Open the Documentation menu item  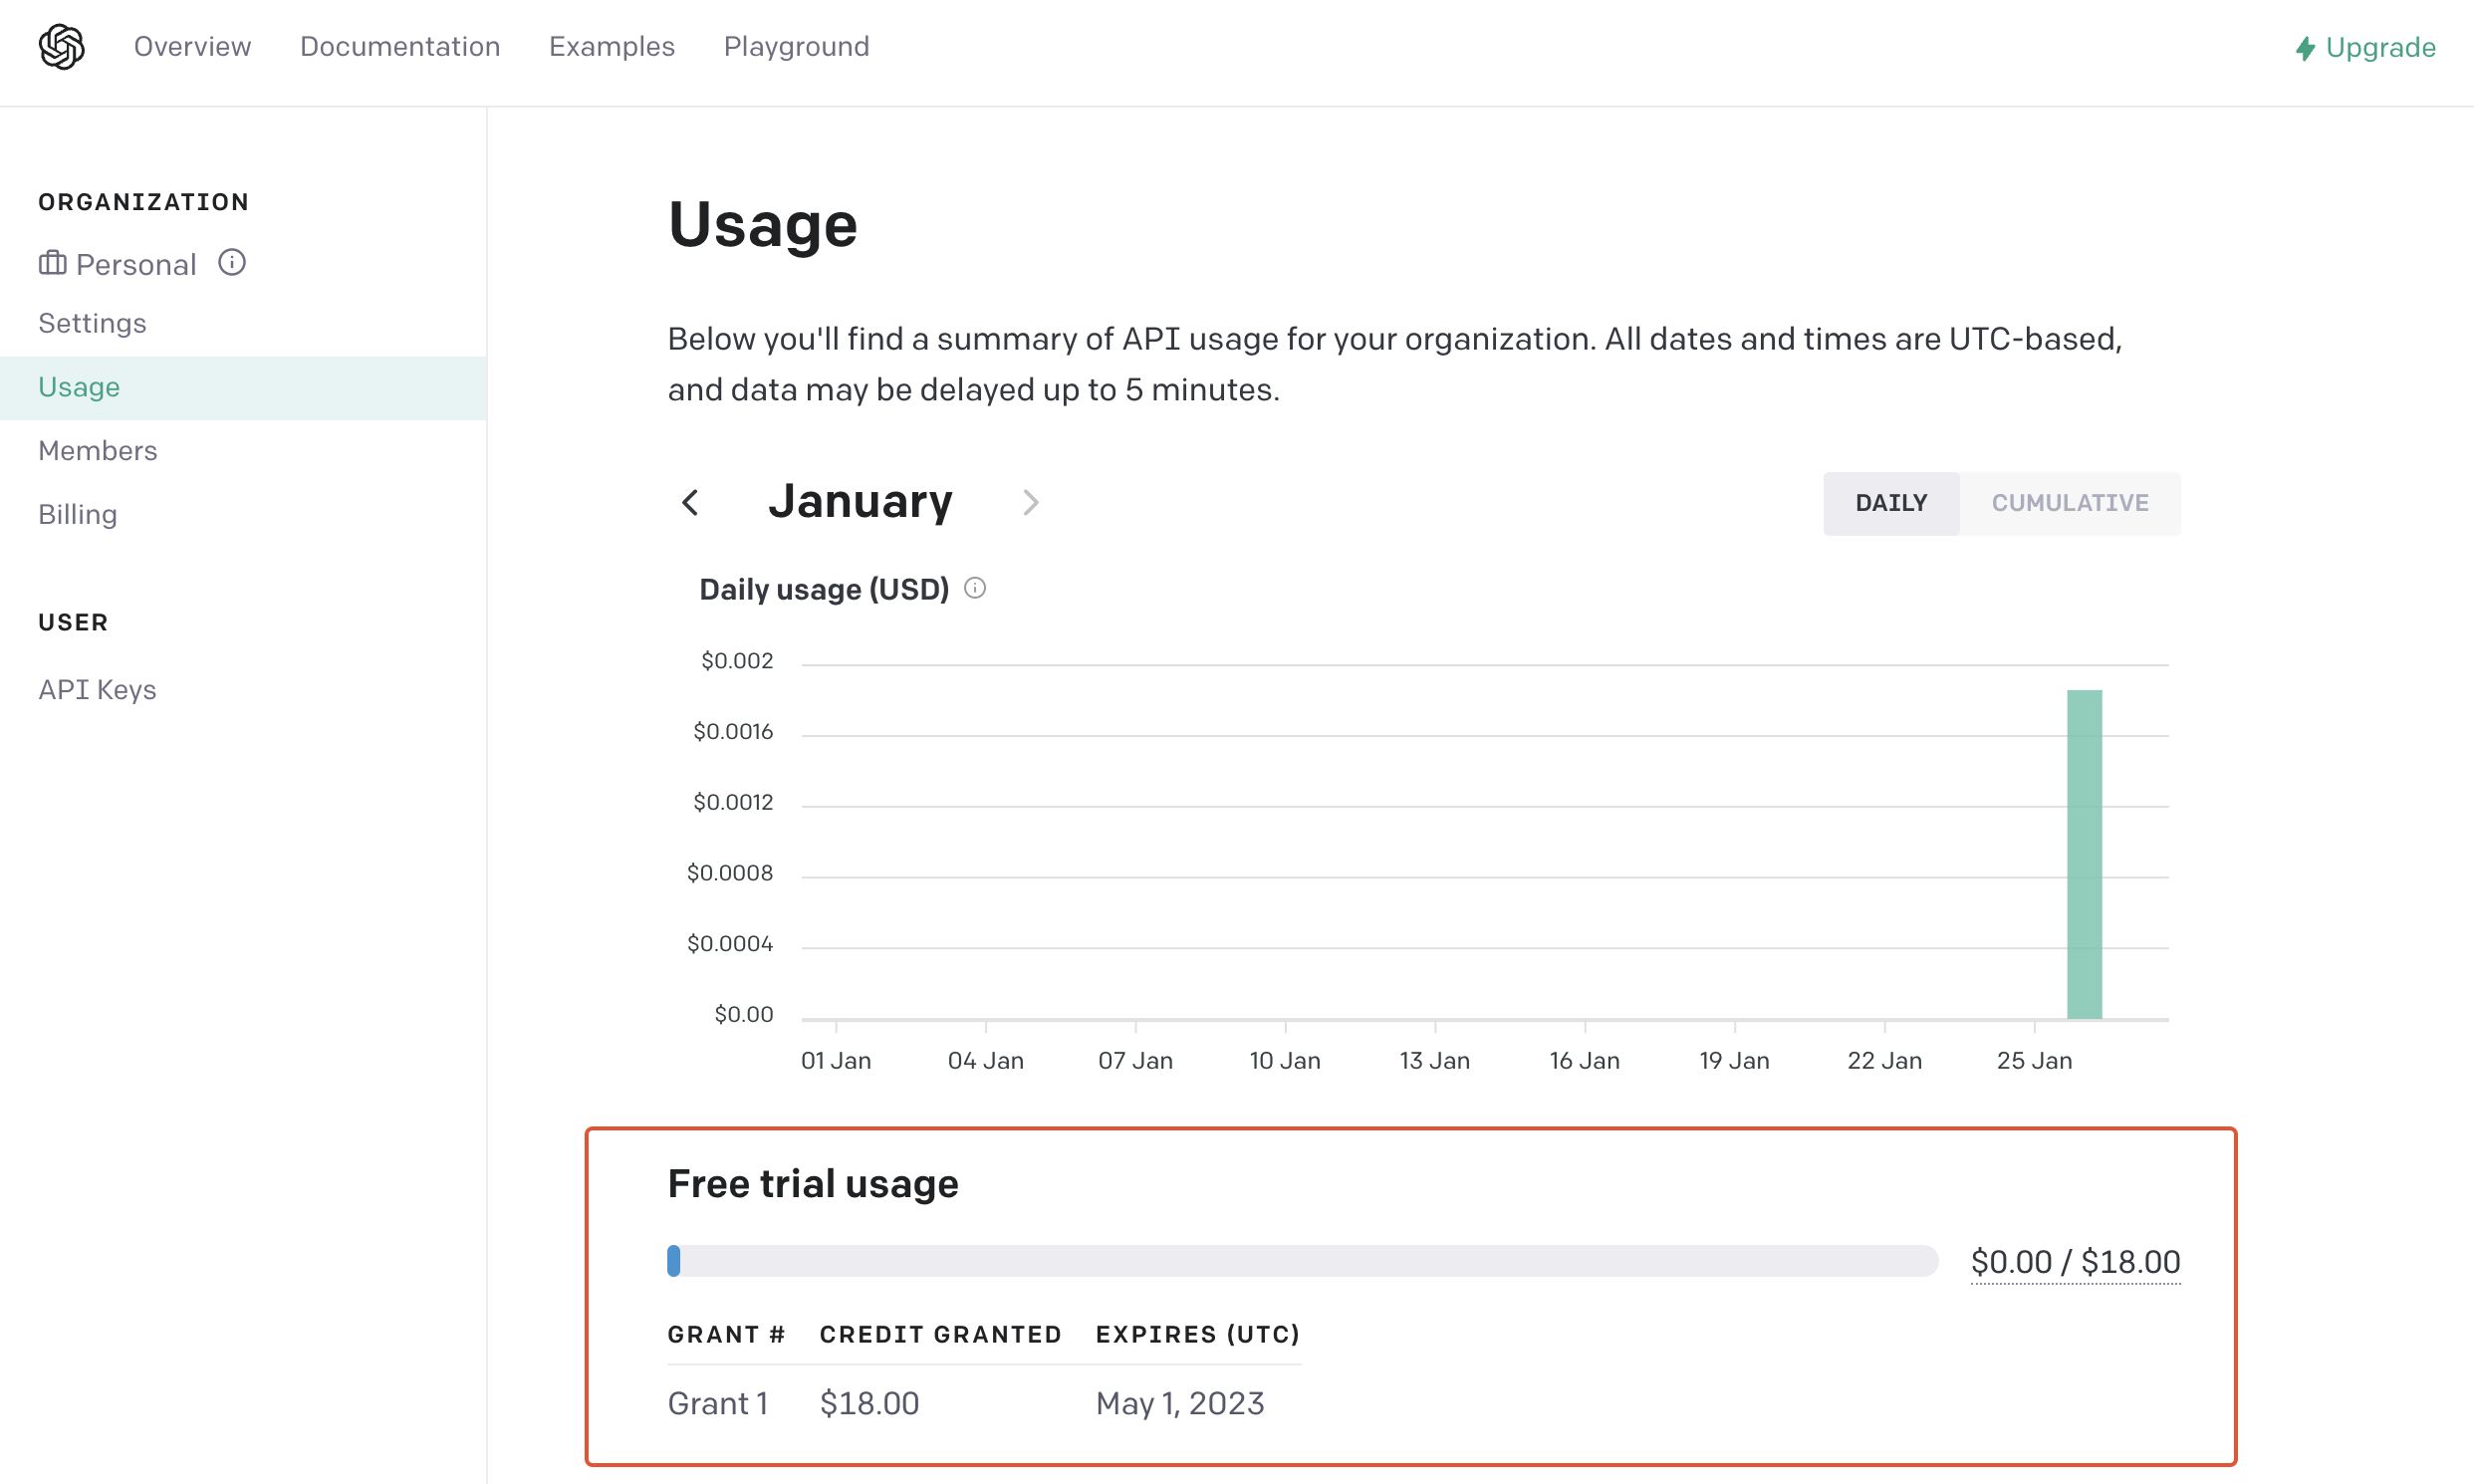pos(400,47)
